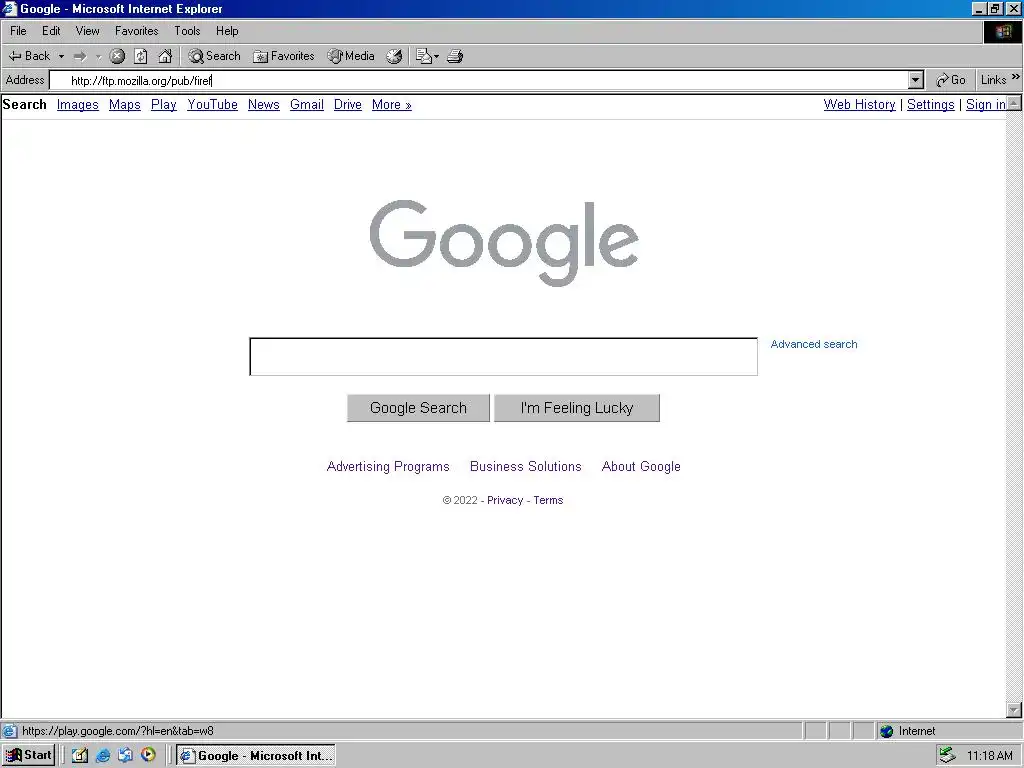Expand the More » link
This screenshot has width=1024, height=768.
coord(392,104)
